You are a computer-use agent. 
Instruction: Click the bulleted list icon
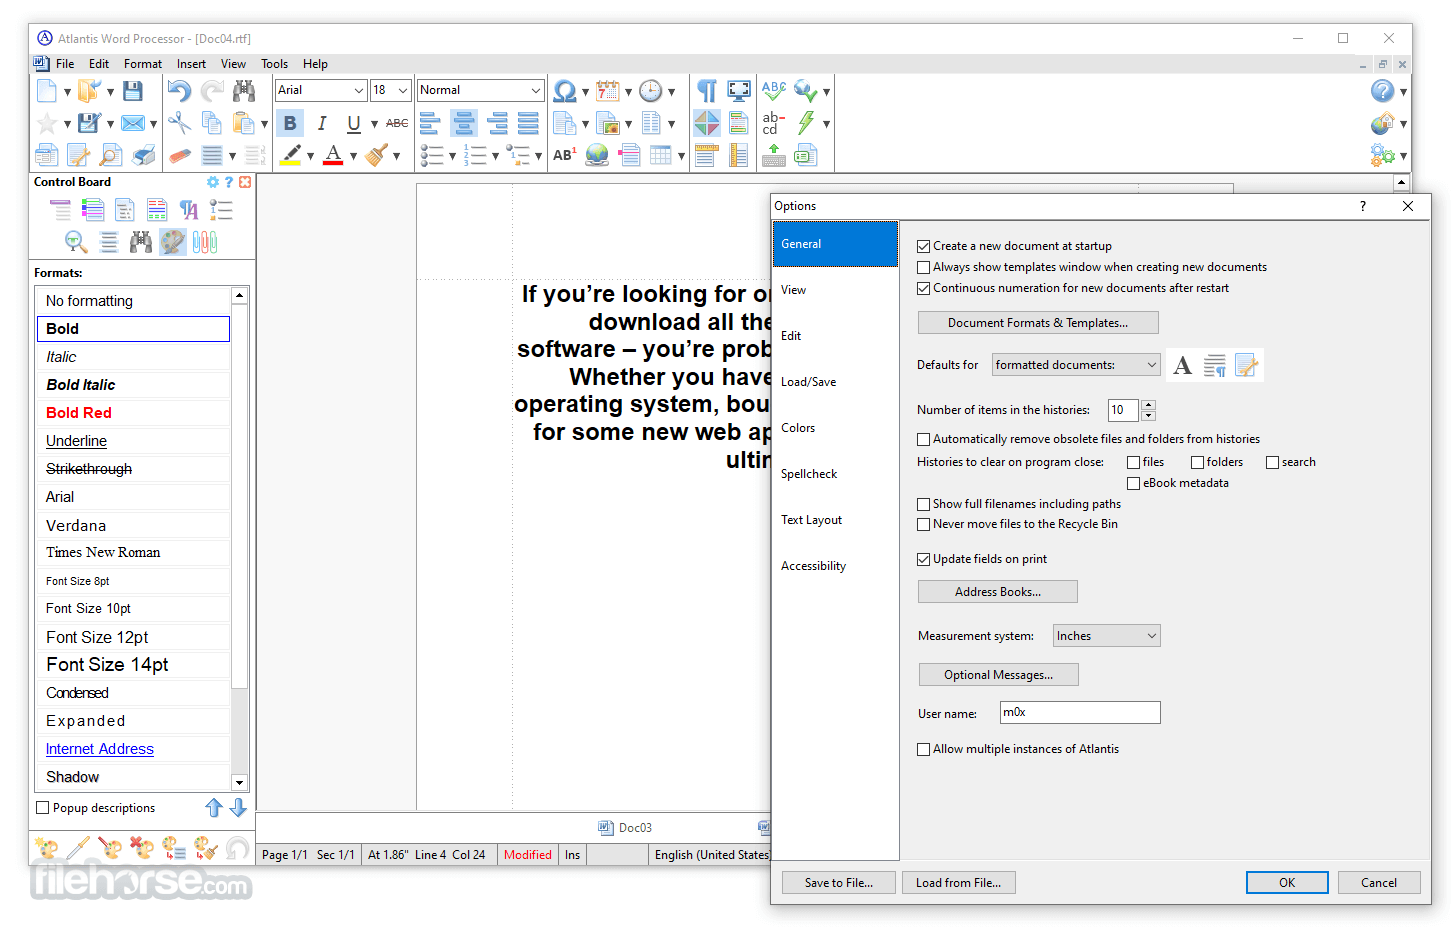pyautogui.click(x=432, y=155)
